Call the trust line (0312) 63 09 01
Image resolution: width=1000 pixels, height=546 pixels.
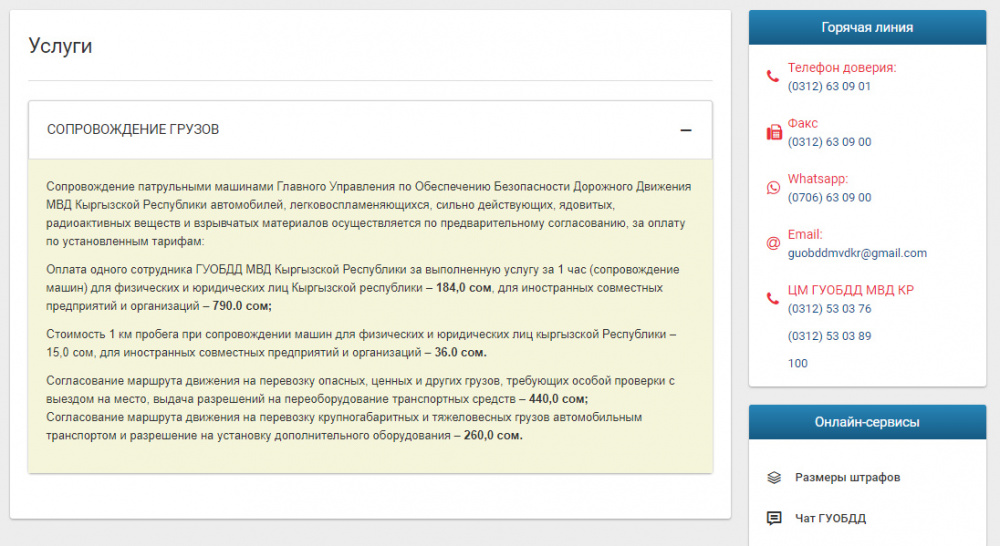click(829, 86)
